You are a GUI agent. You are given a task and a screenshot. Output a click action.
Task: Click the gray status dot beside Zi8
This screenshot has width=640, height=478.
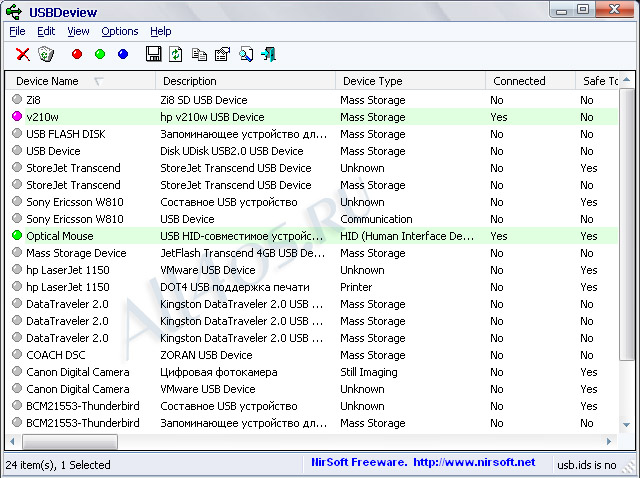tap(17, 99)
